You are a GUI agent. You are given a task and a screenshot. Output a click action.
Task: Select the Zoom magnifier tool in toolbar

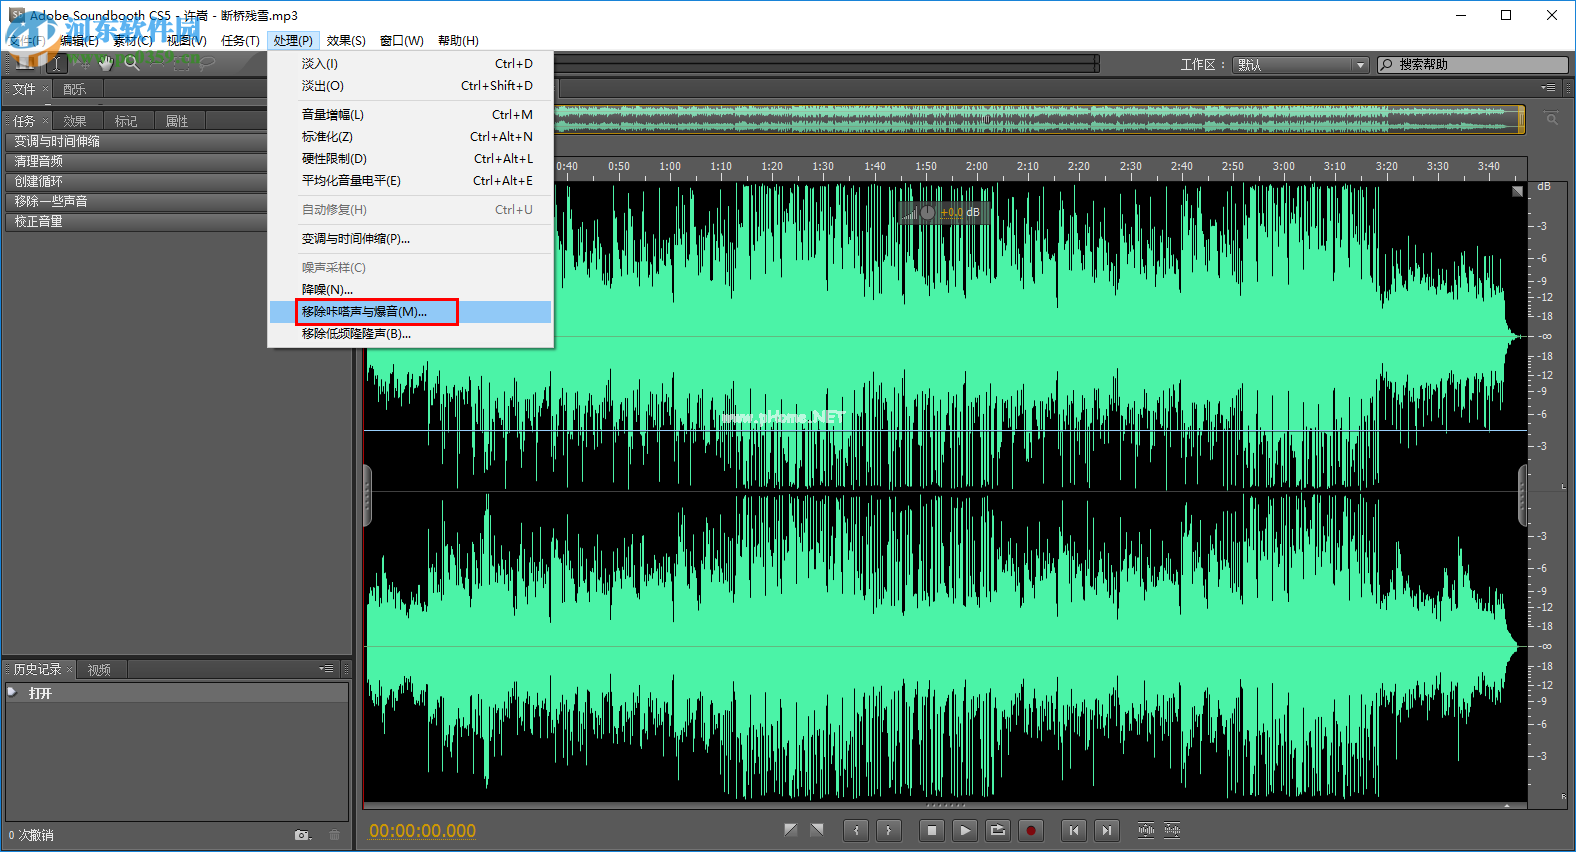(x=131, y=64)
